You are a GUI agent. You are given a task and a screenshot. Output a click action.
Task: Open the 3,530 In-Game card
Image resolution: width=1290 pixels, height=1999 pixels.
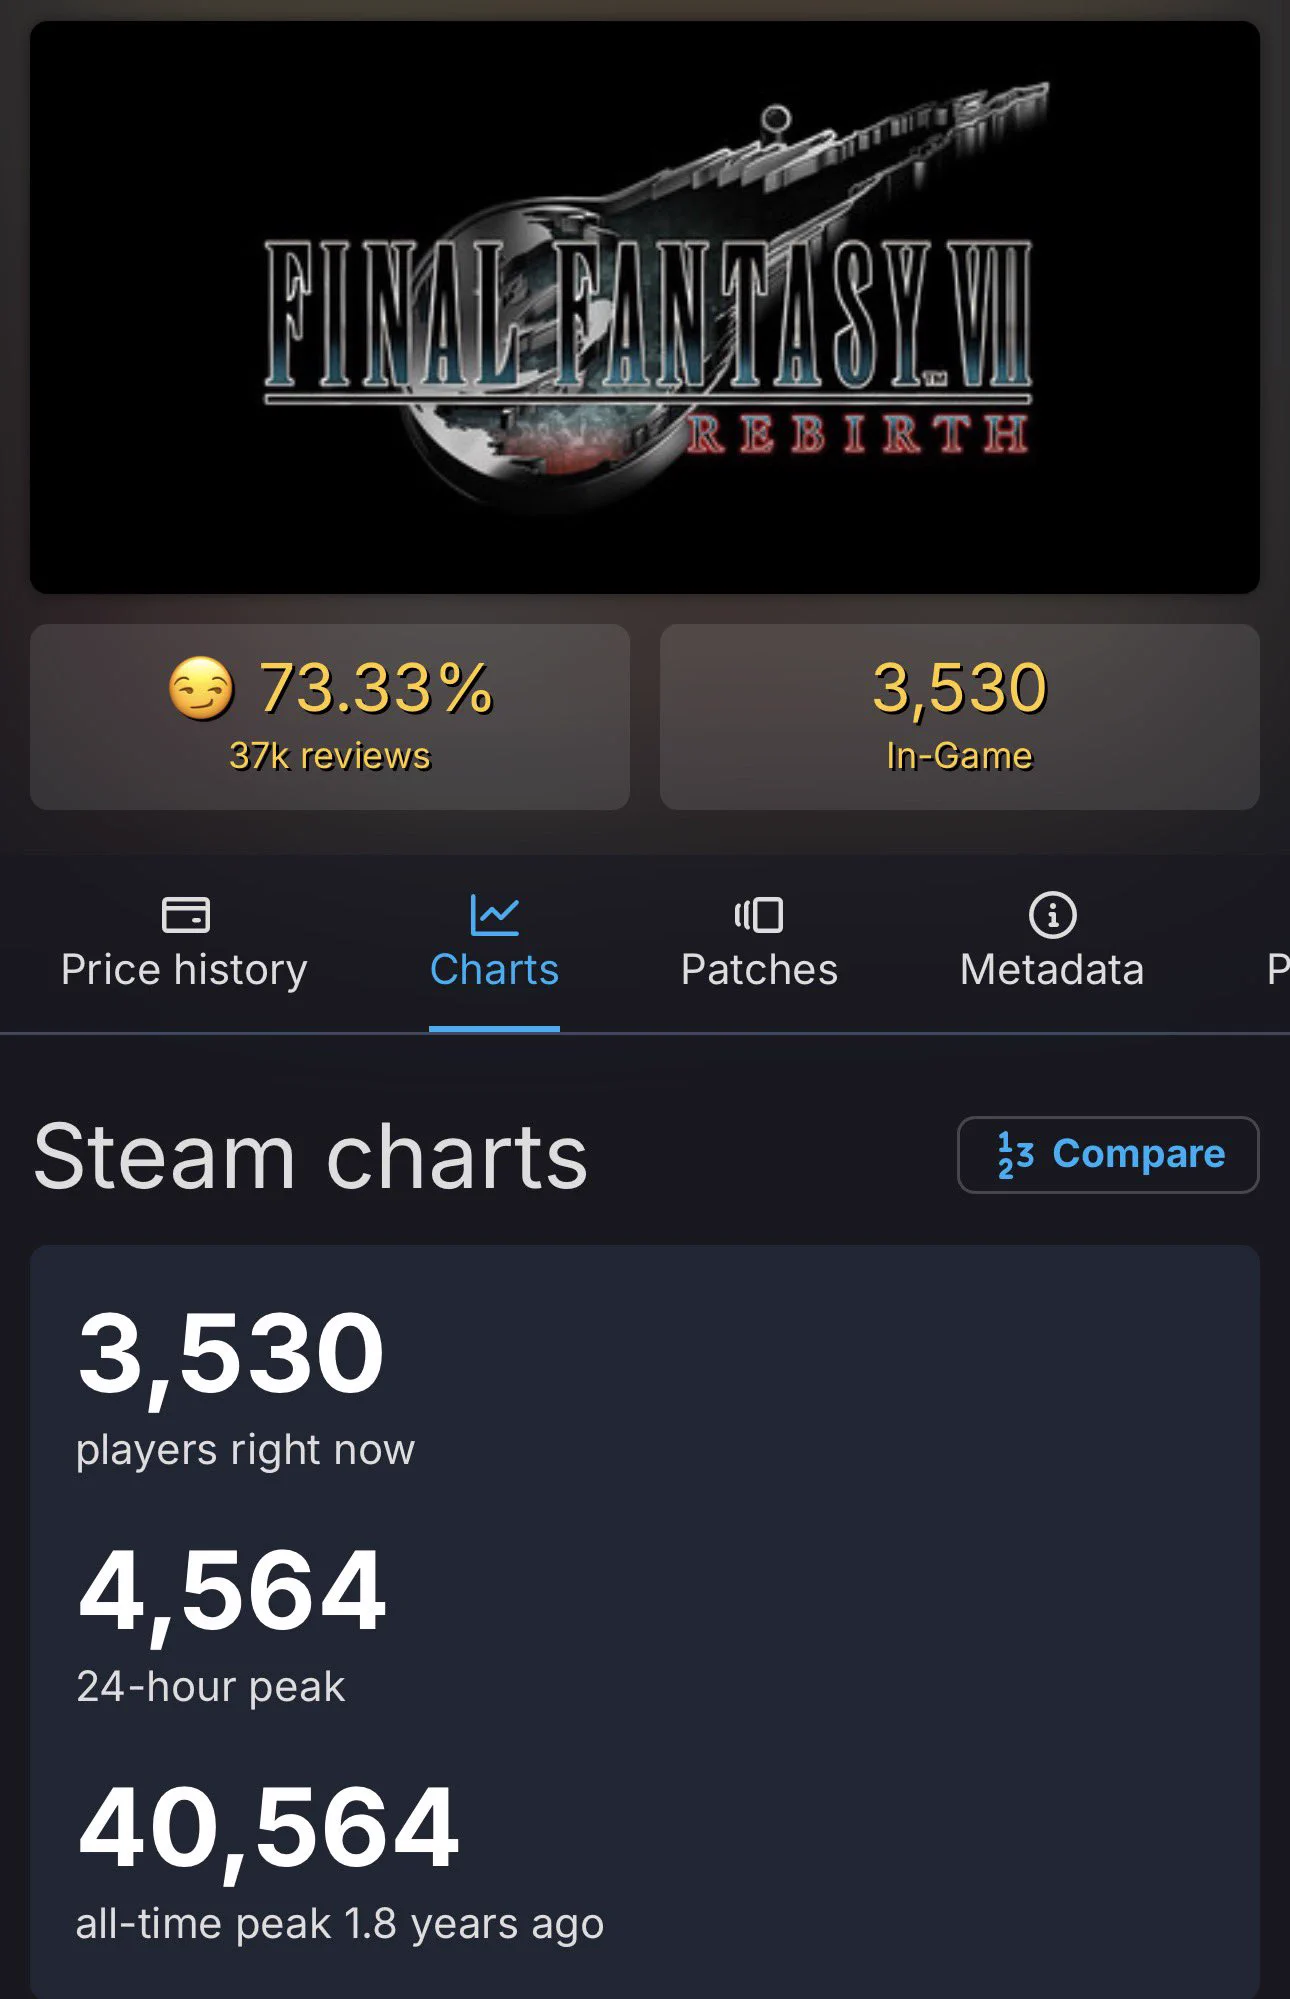point(959,717)
